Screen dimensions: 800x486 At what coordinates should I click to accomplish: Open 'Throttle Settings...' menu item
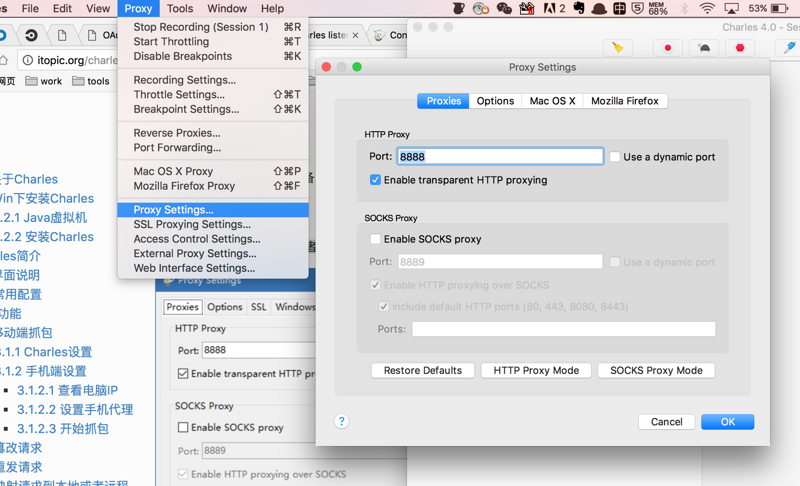click(x=213, y=94)
